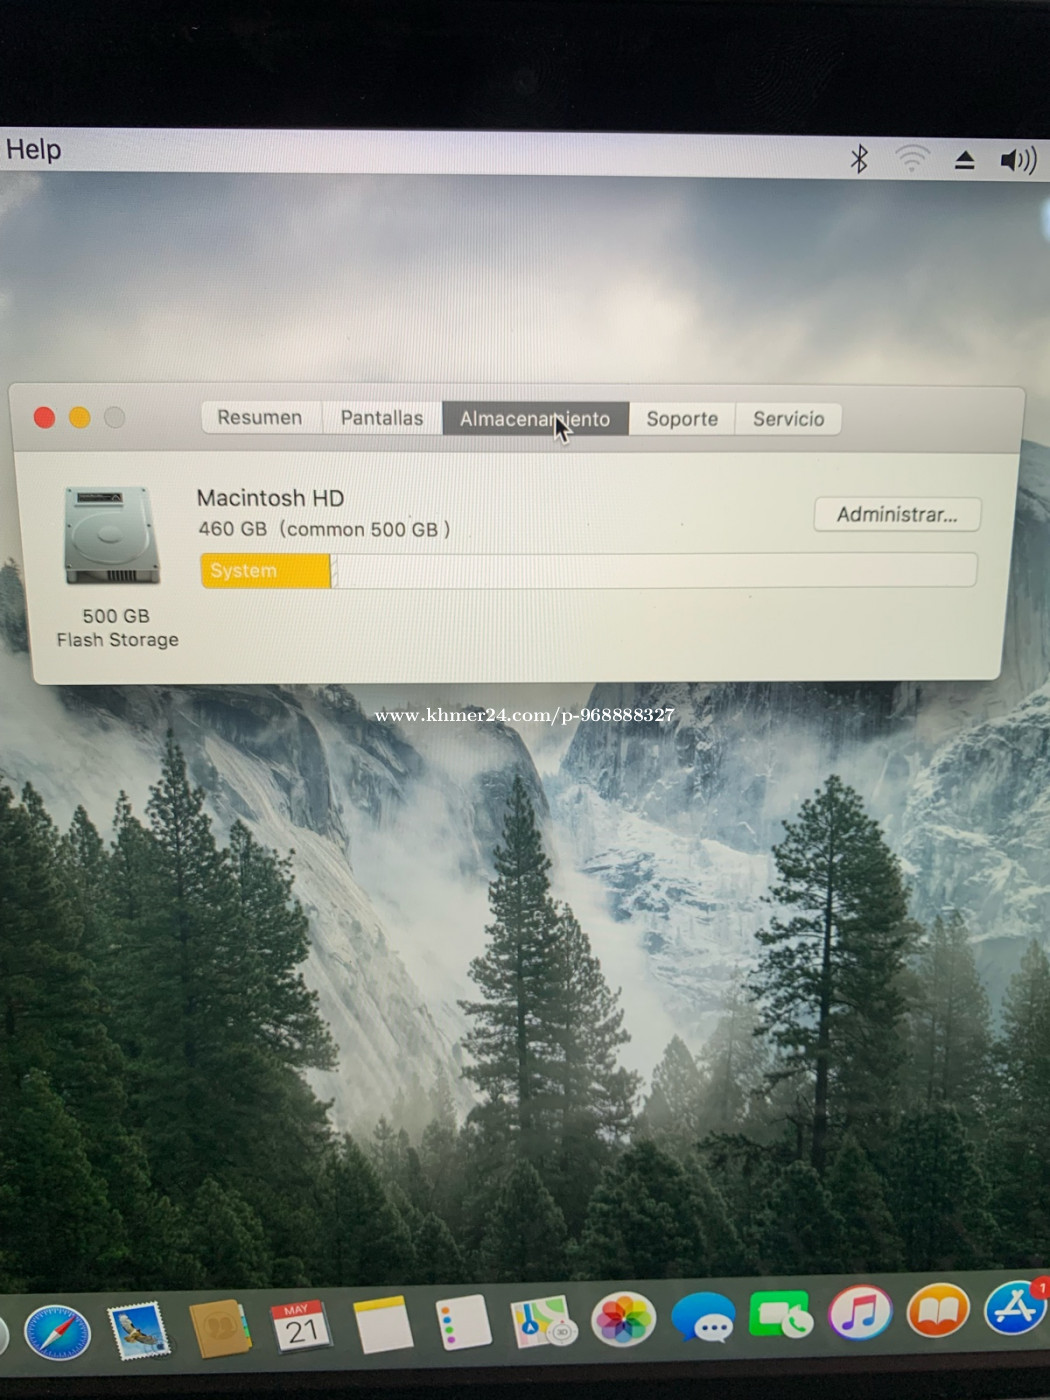
Task: Switch to the Pantallas tab
Action: point(382,418)
